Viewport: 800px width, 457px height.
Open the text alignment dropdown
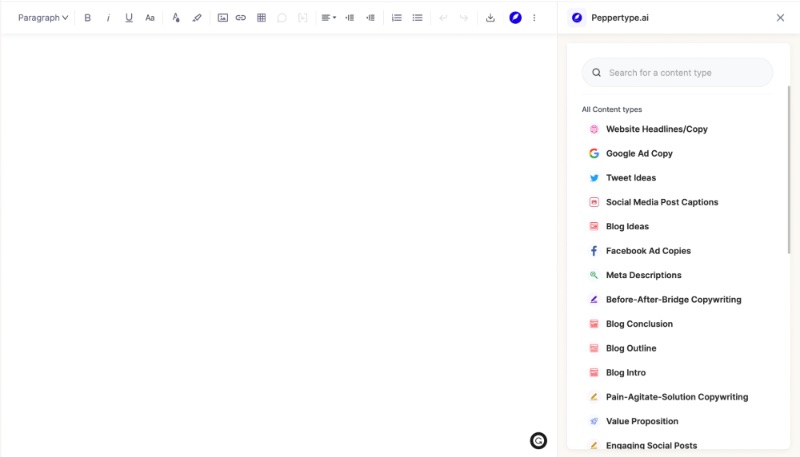(x=329, y=18)
